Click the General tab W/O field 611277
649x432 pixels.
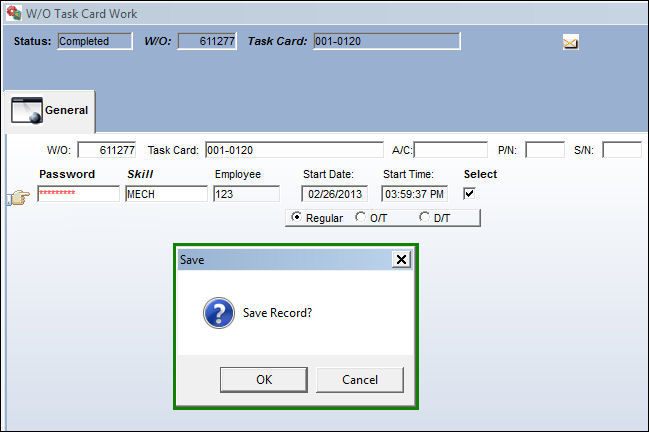pos(107,150)
